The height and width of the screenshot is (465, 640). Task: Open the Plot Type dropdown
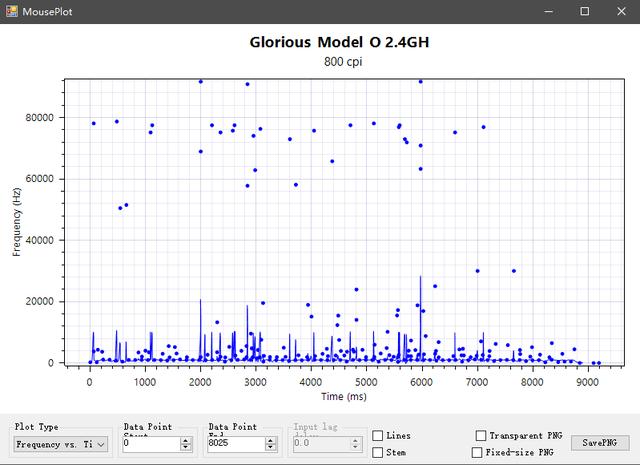(60, 444)
